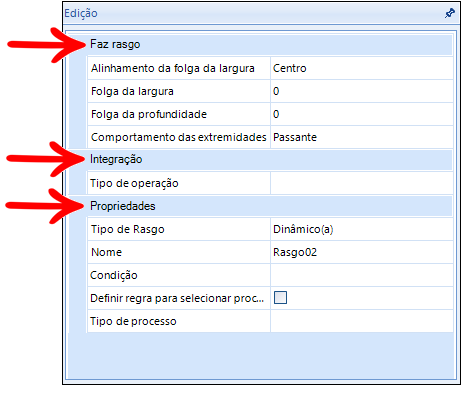Screen dimensions: 469x394
Task: Toggle the 'Definir regra para selecionar proc...' checkbox
Action: [280, 298]
